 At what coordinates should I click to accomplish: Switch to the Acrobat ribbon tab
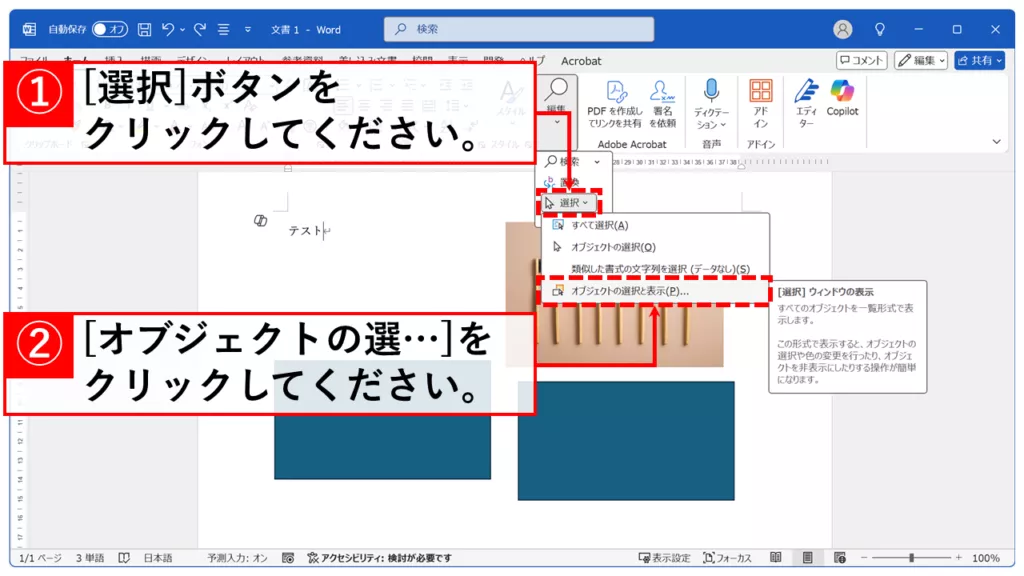(581, 61)
